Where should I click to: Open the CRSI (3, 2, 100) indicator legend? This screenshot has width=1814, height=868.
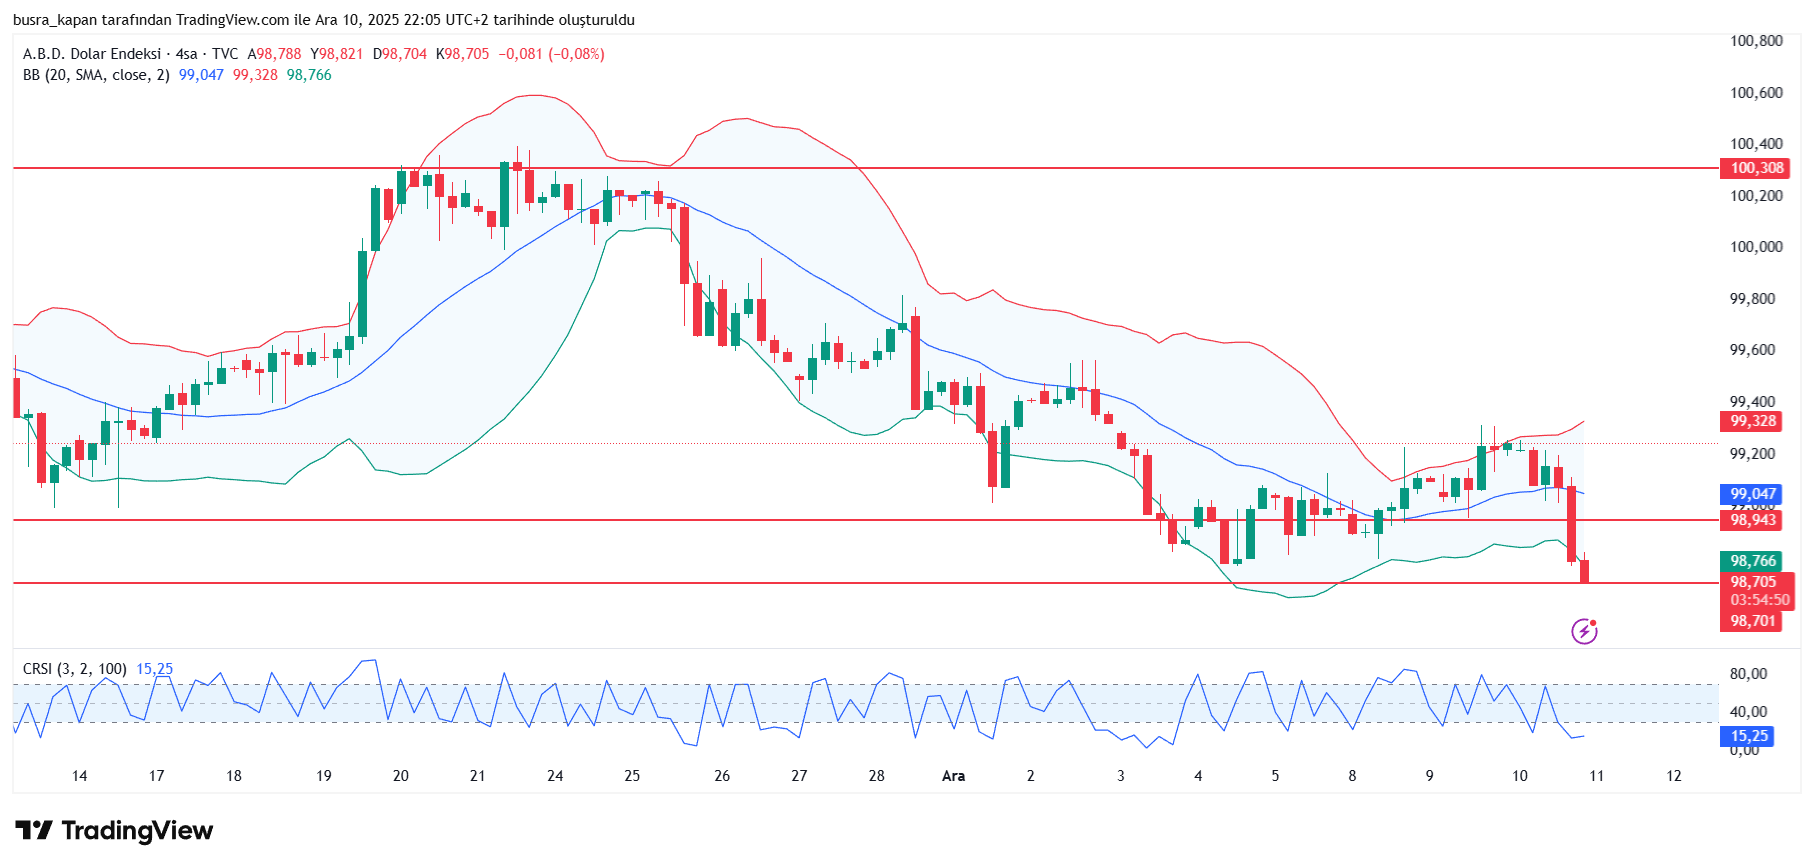pos(75,669)
